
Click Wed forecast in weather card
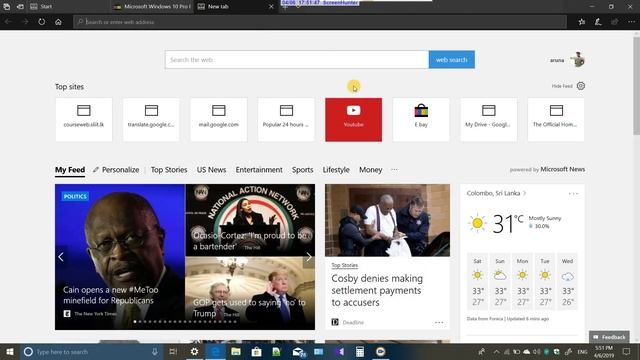(x=567, y=282)
